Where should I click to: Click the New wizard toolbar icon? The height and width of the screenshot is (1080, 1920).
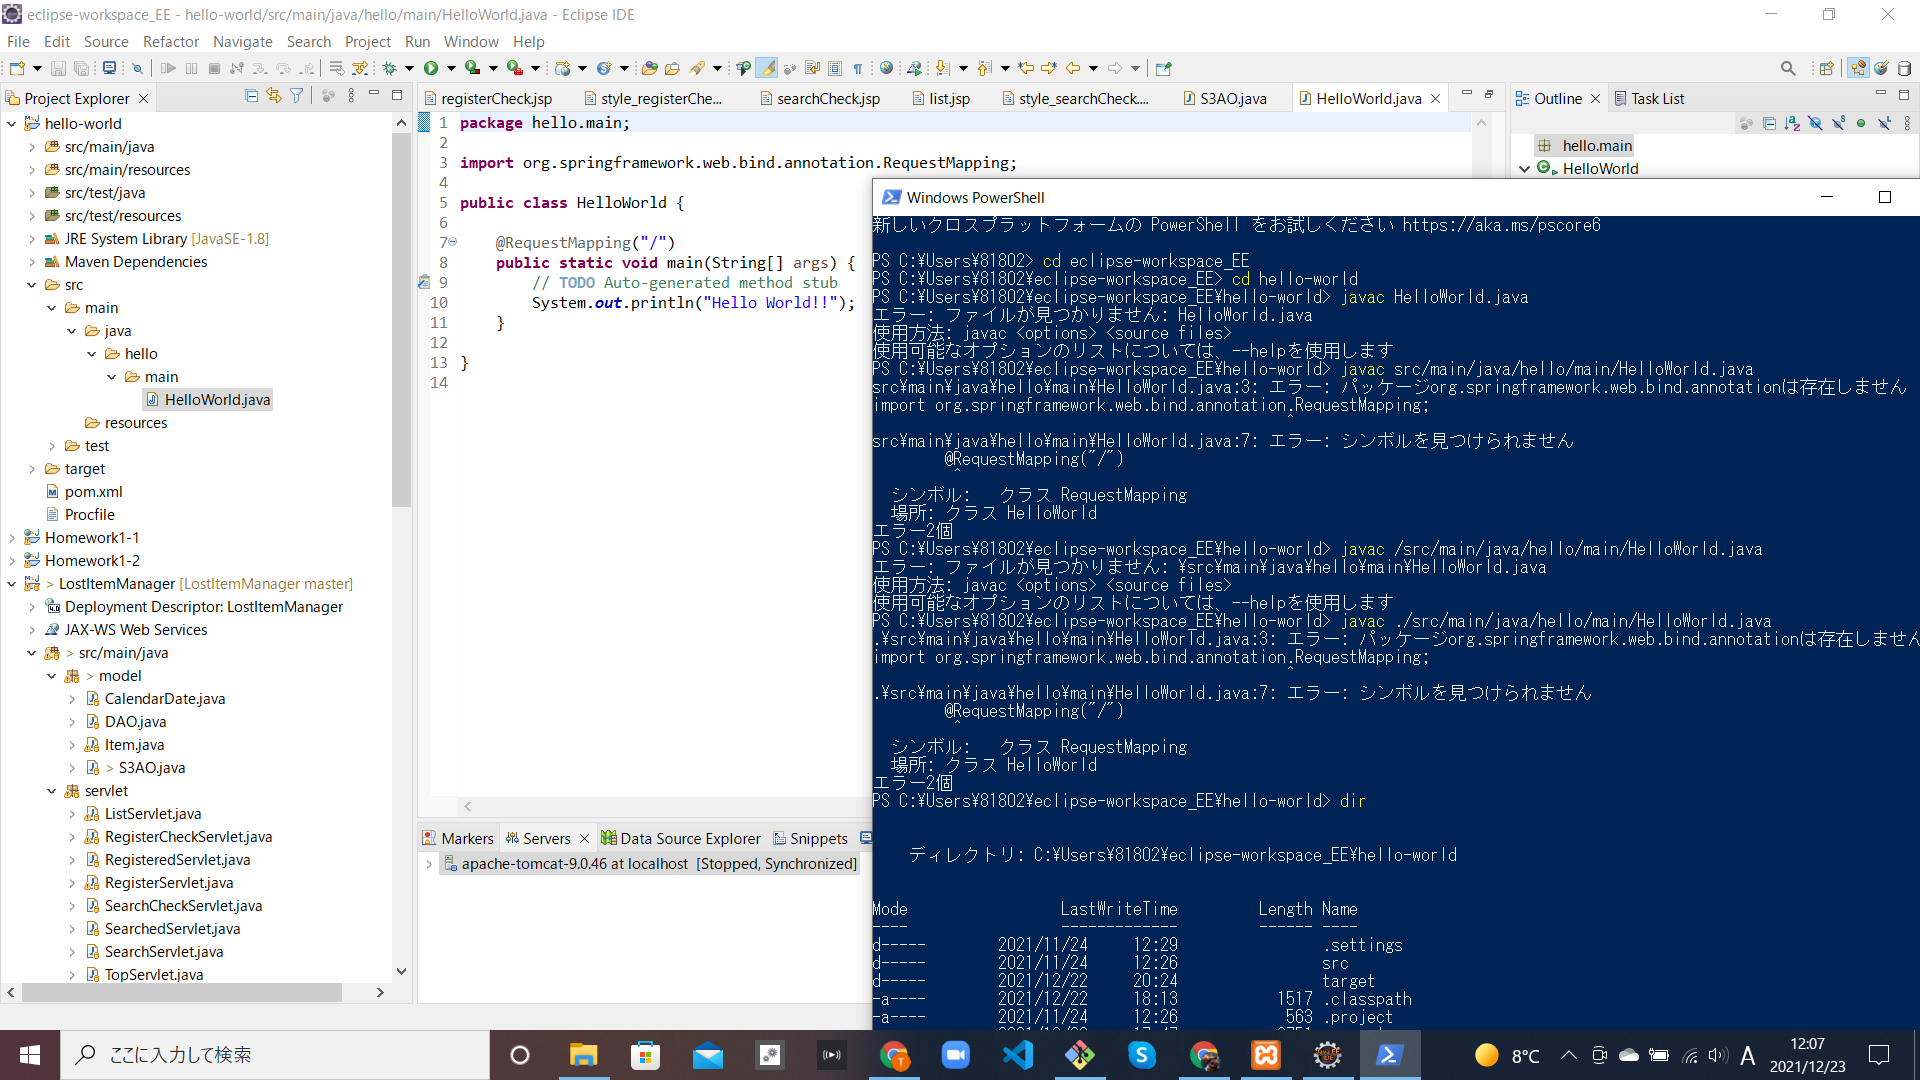tap(17, 68)
